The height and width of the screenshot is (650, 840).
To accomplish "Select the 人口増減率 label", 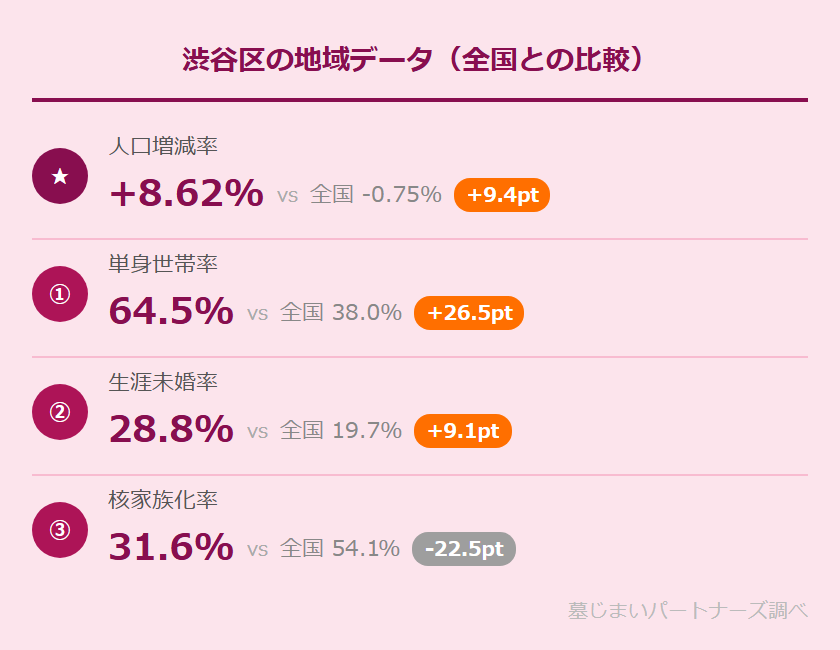I will [163, 146].
